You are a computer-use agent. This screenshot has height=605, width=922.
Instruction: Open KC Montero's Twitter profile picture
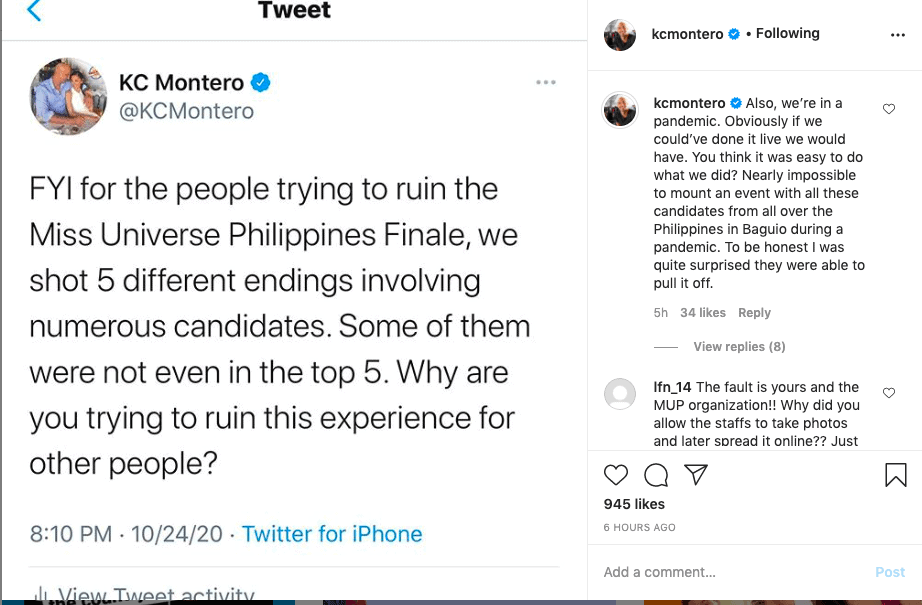pyautogui.click(x=68, y=96)
